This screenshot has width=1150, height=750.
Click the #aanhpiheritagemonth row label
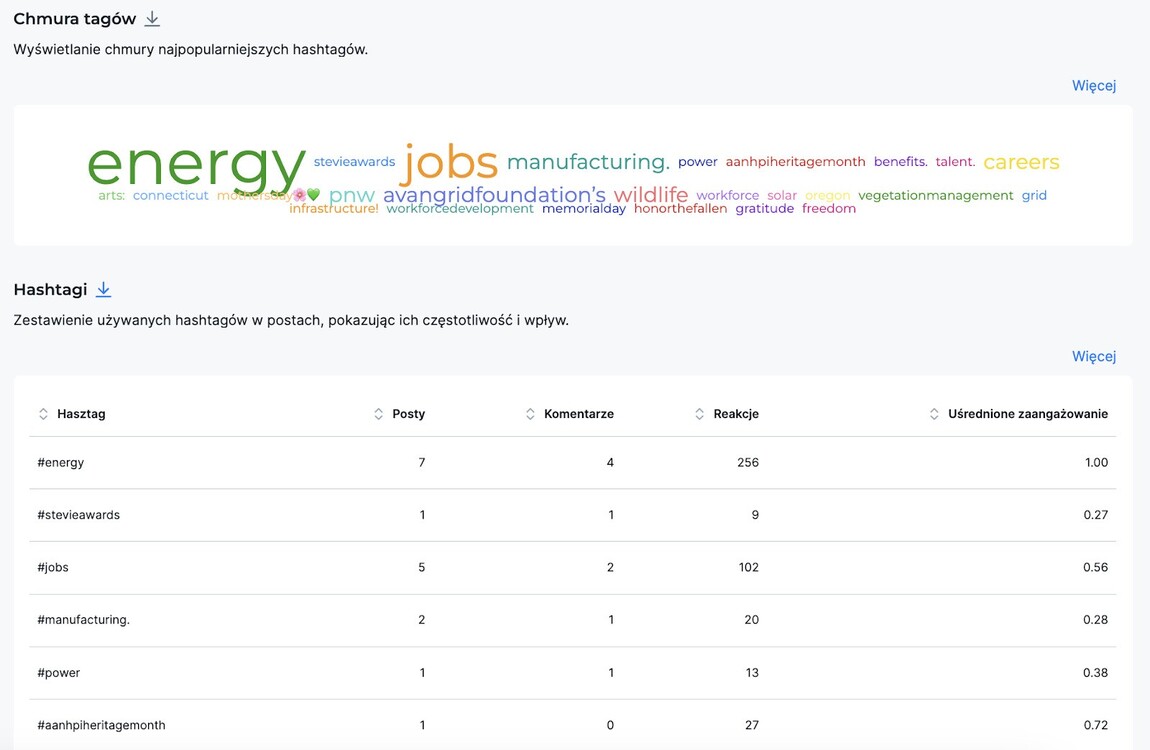click(101, 725)
